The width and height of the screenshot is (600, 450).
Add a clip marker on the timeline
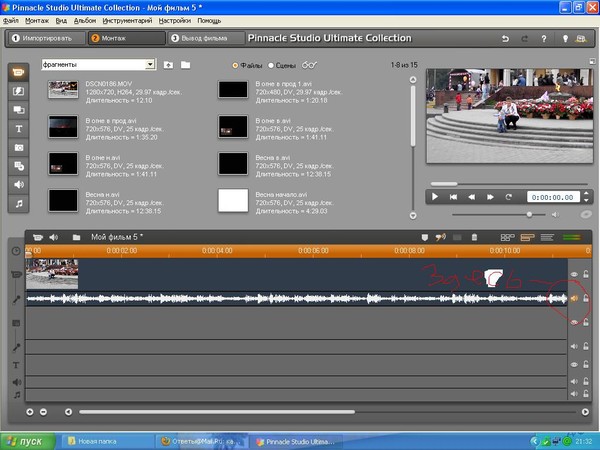(424, 238)
